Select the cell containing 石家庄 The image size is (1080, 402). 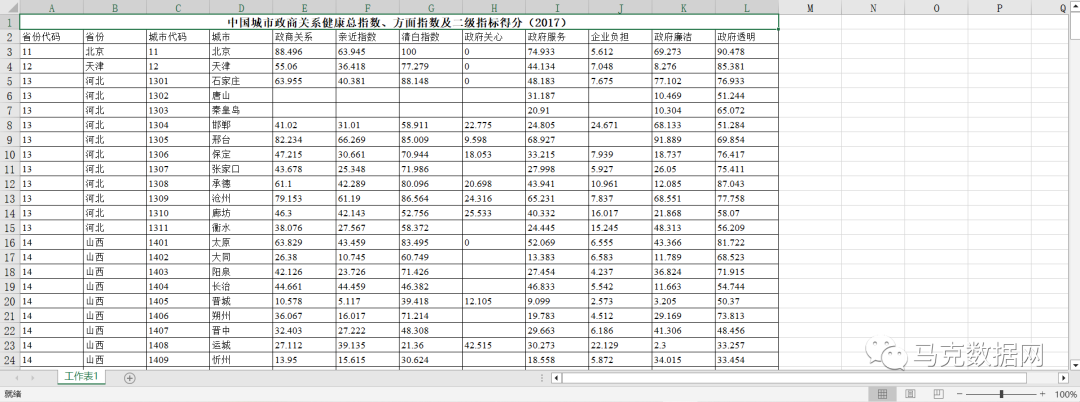pos(241,81)
